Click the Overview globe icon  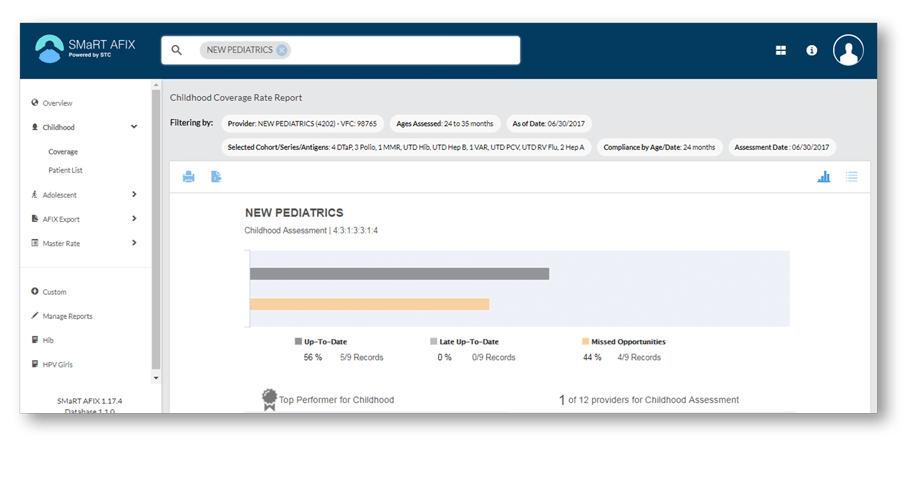point(35,103)
